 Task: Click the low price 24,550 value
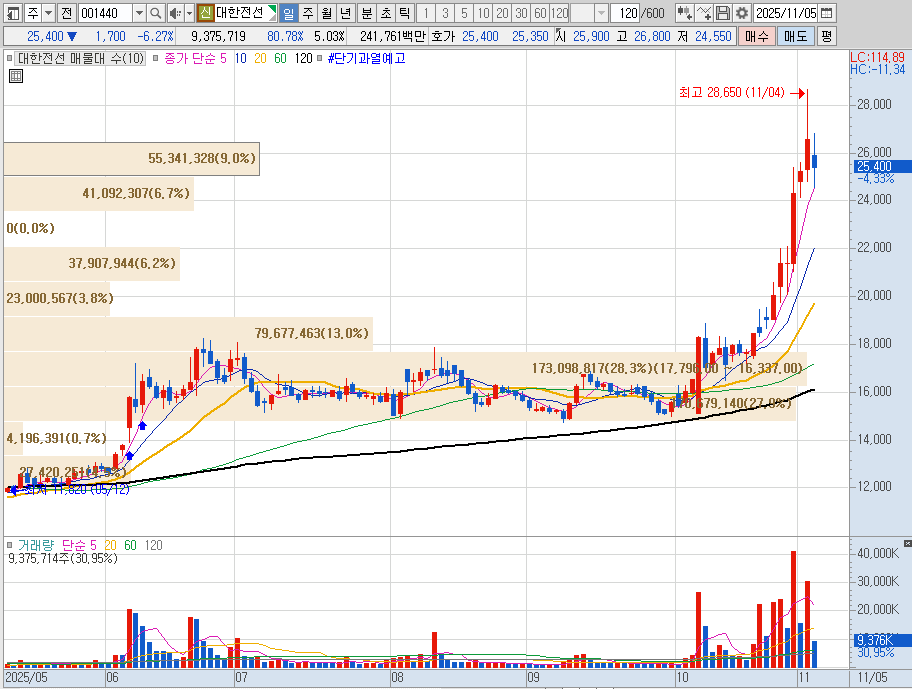(713, 37)
